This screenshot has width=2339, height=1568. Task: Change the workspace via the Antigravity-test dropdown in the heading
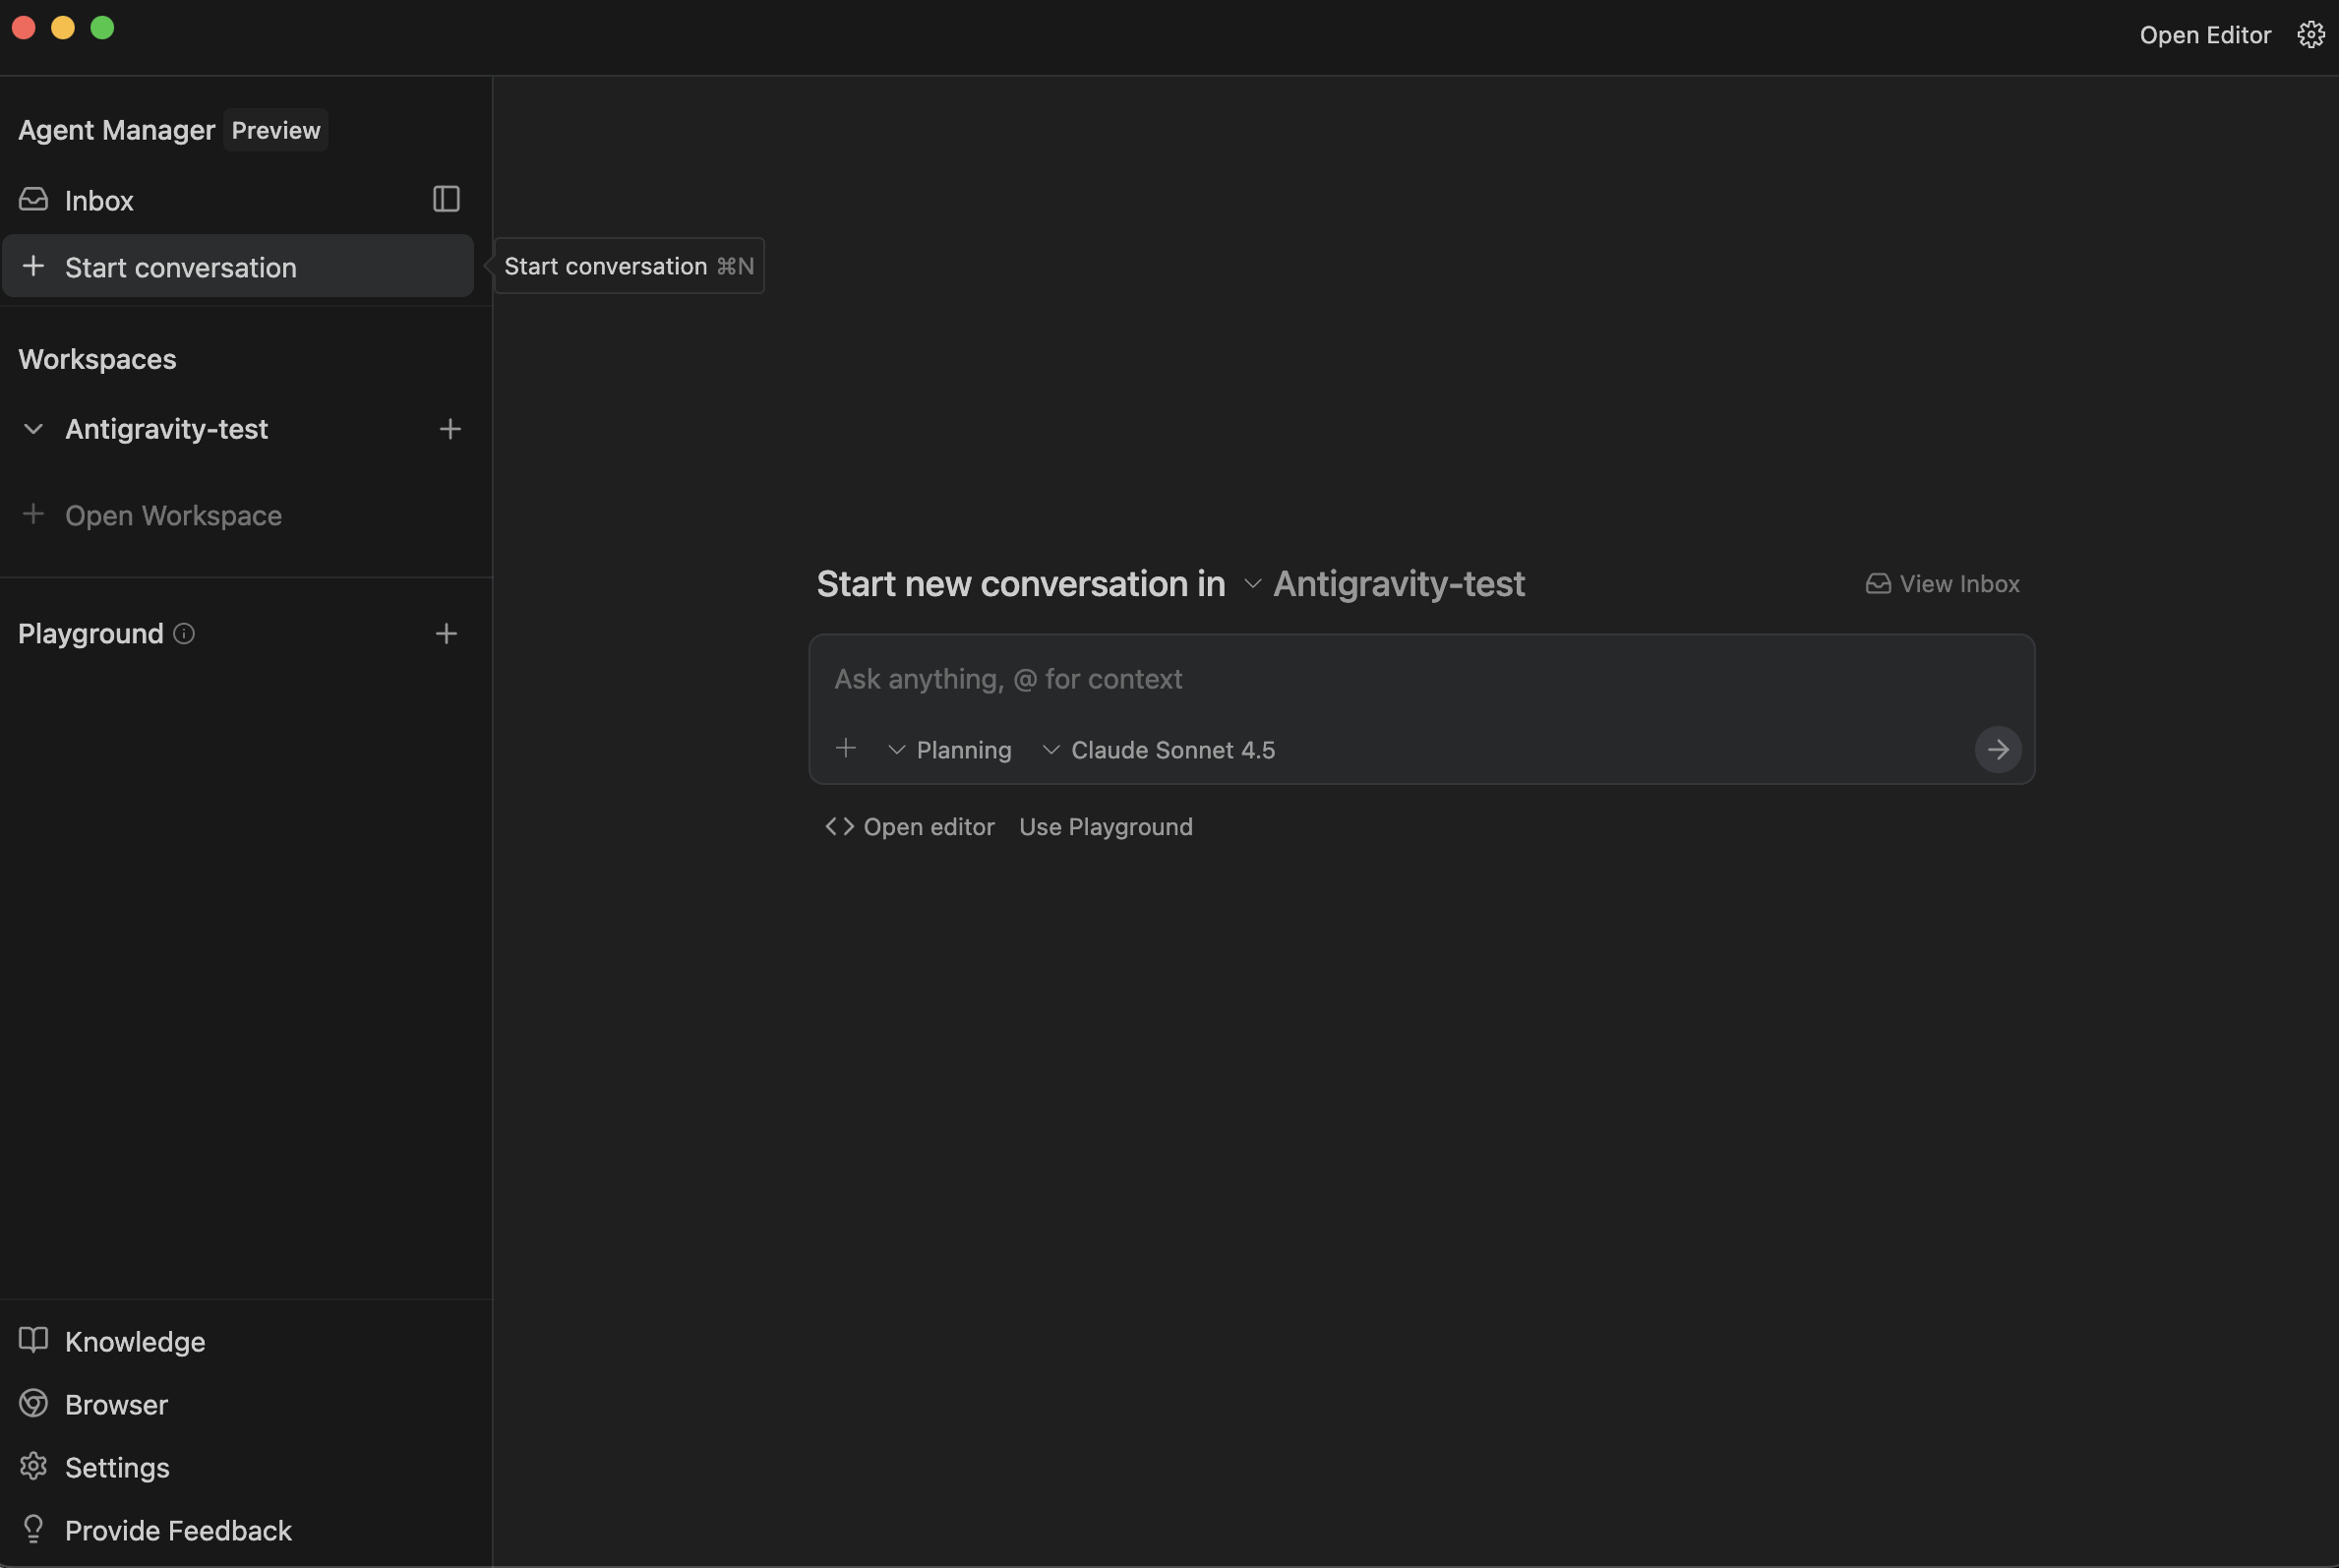(1385, 584)
